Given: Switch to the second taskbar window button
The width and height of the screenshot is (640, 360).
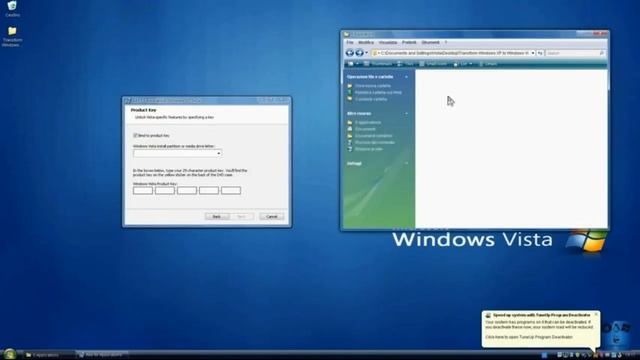Looking at the screenshot, I should pos(102,355).
